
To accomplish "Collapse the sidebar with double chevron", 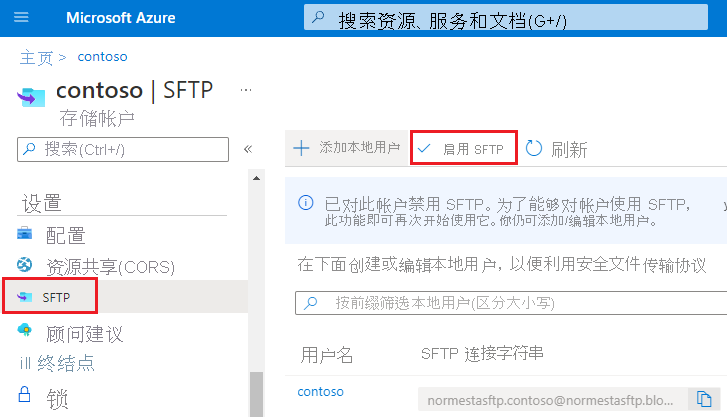I will coord(248,149).
